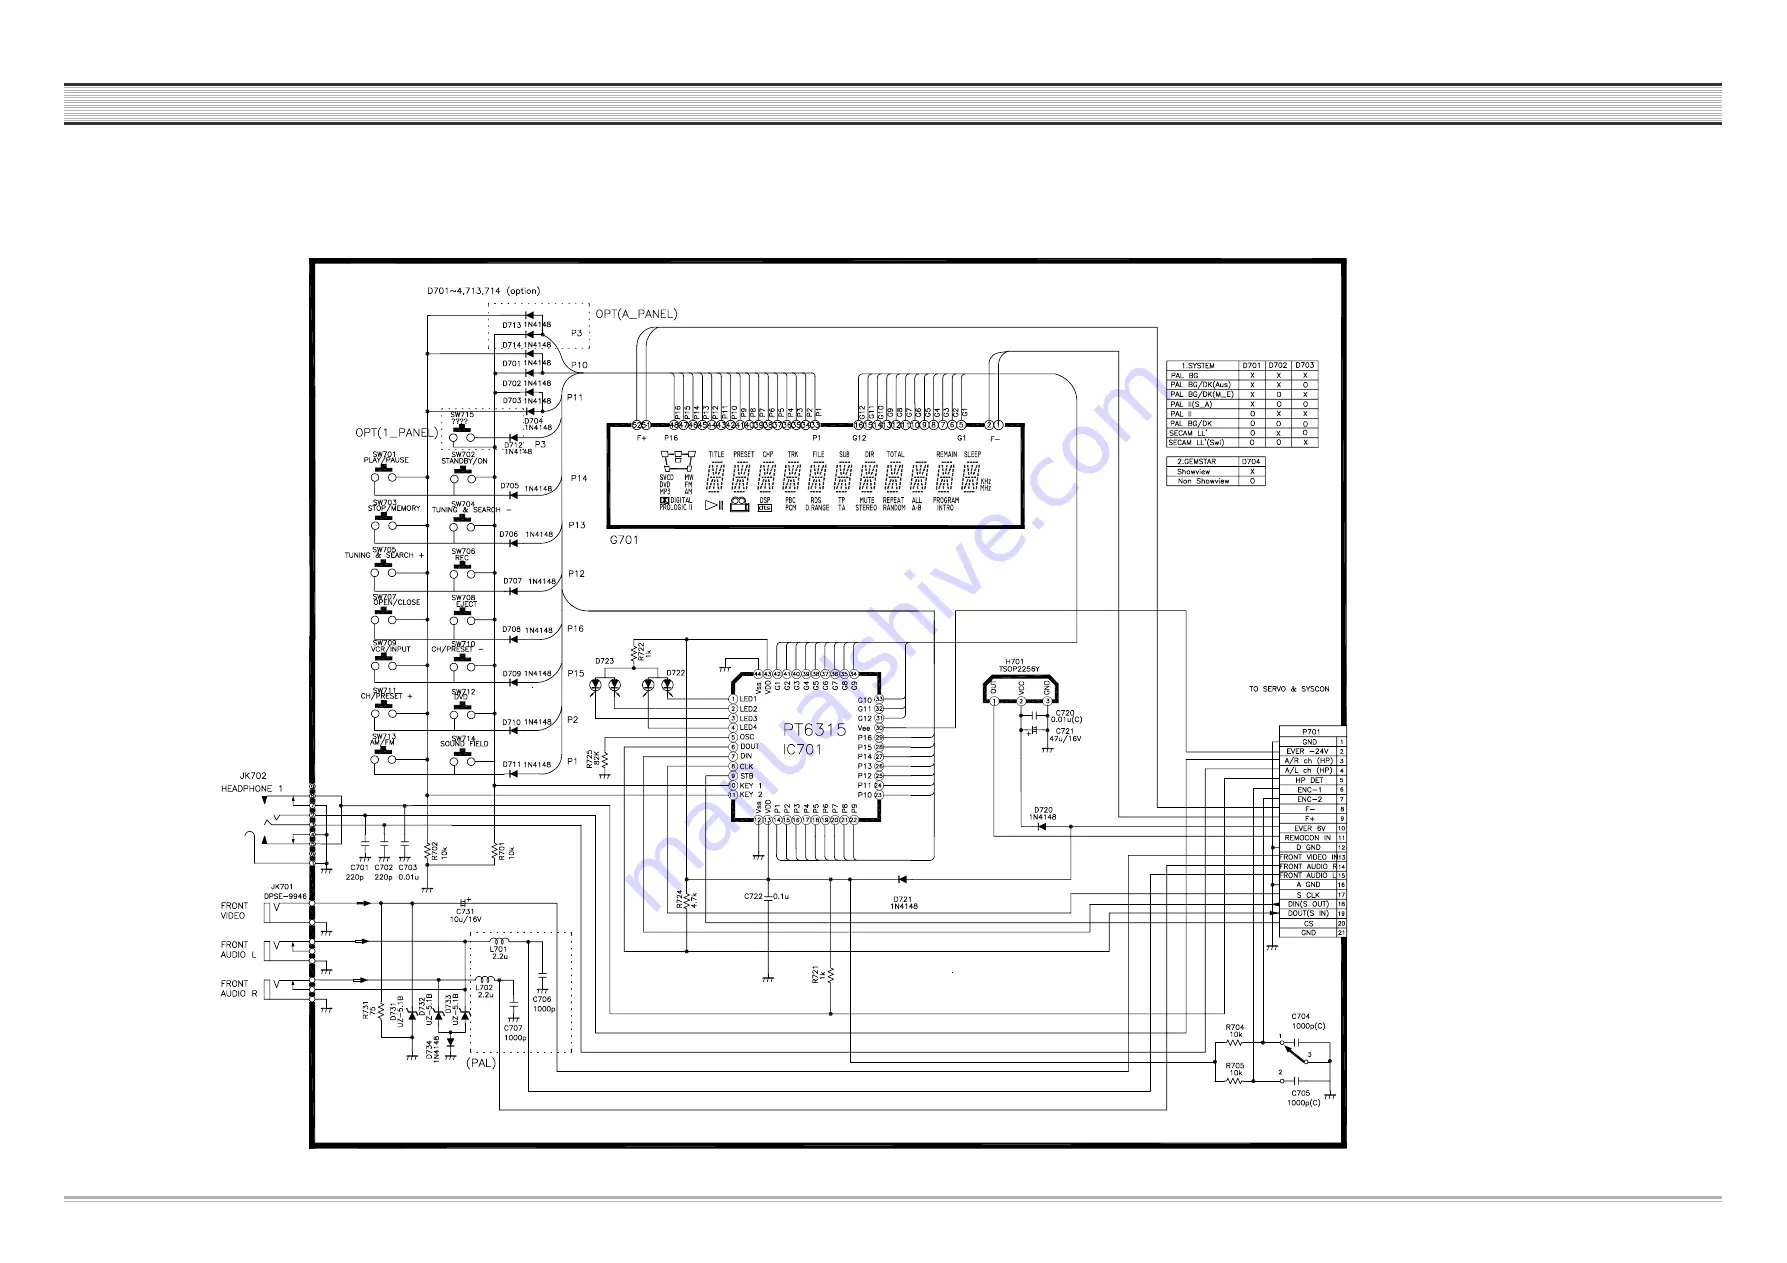The height and width of the screenshot is (1263, 1787).
Task: Click the R721 1k resistor symbol
Action: coord(831,974)
